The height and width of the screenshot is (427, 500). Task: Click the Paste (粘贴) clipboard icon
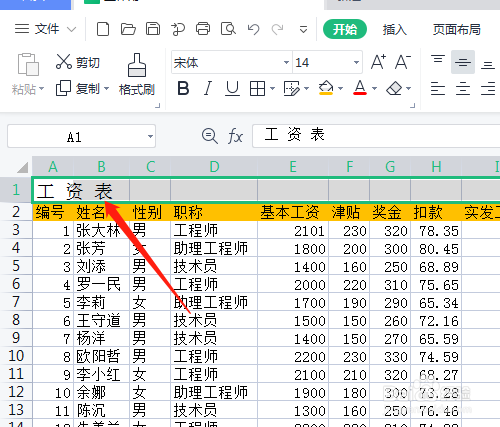28,64
